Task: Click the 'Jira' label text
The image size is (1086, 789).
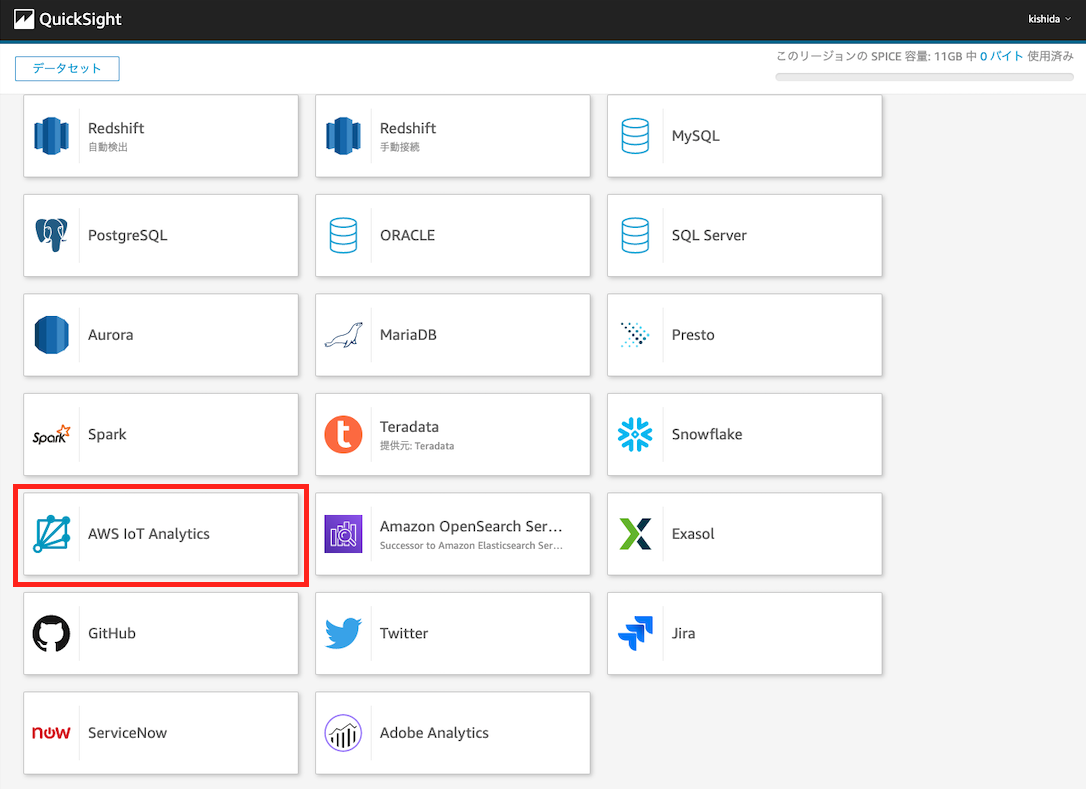Action: tap(684, 633)
